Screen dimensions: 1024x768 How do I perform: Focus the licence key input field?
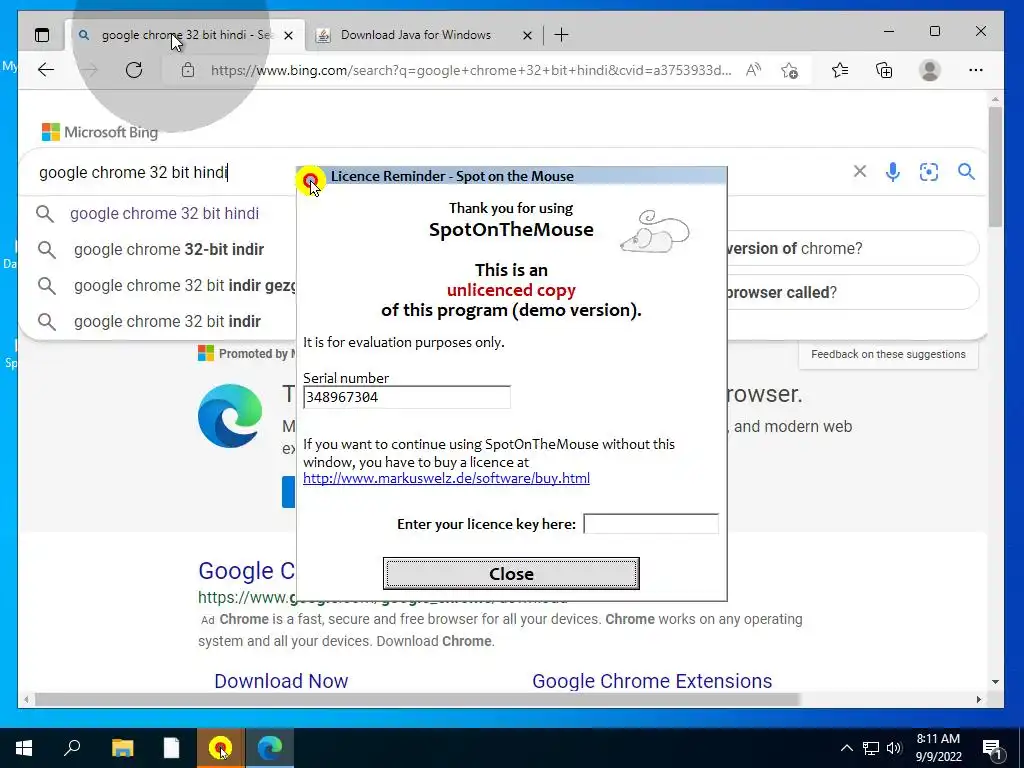(650, 524)
